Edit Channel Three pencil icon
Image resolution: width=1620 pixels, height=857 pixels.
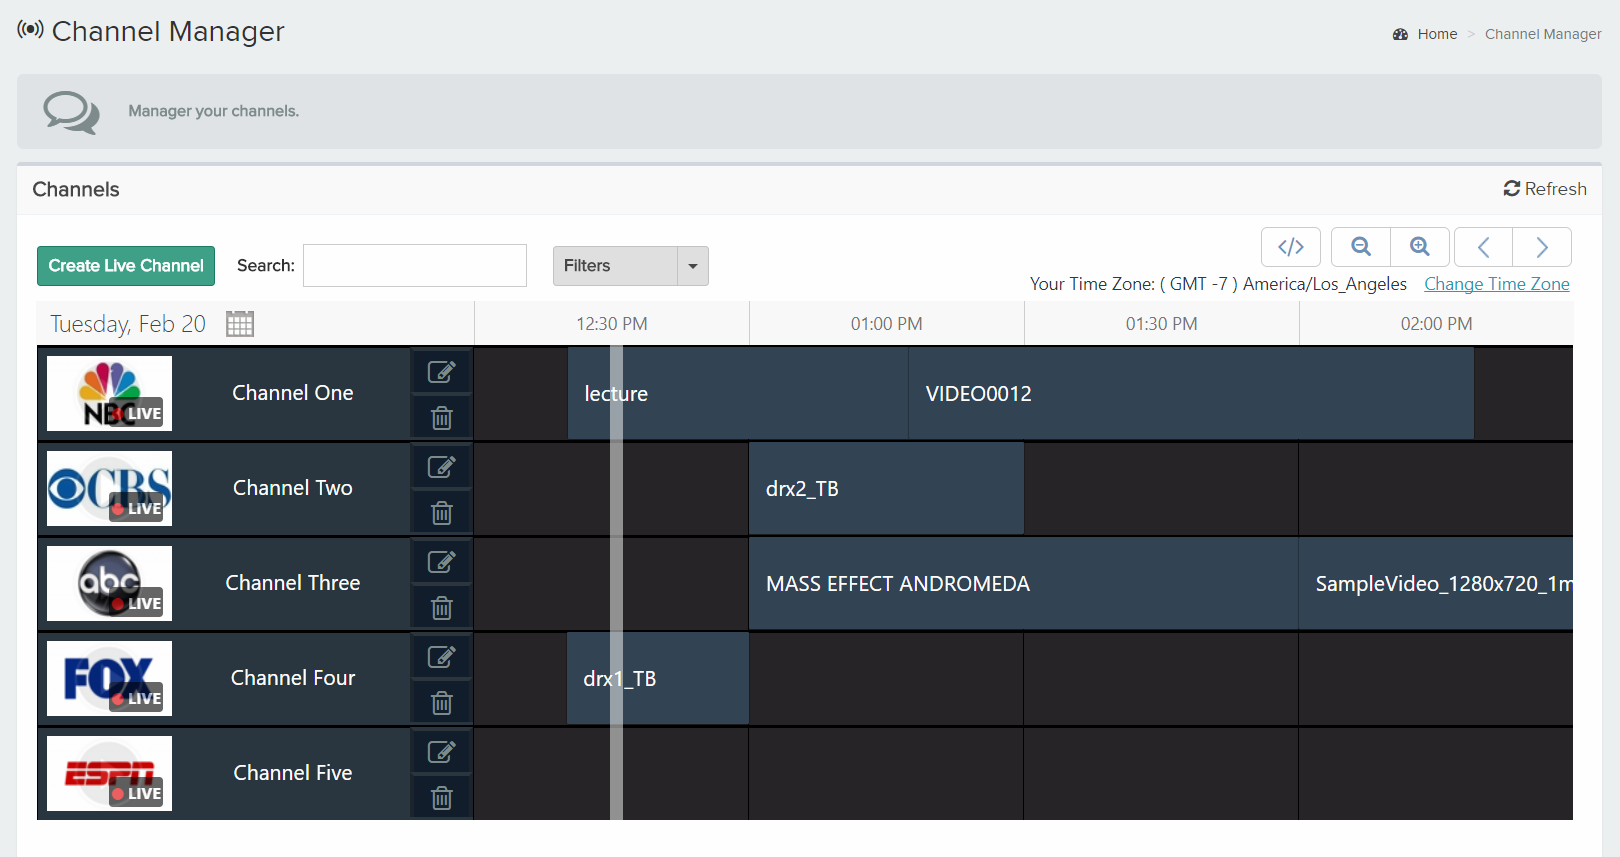(x=441, y=562)
